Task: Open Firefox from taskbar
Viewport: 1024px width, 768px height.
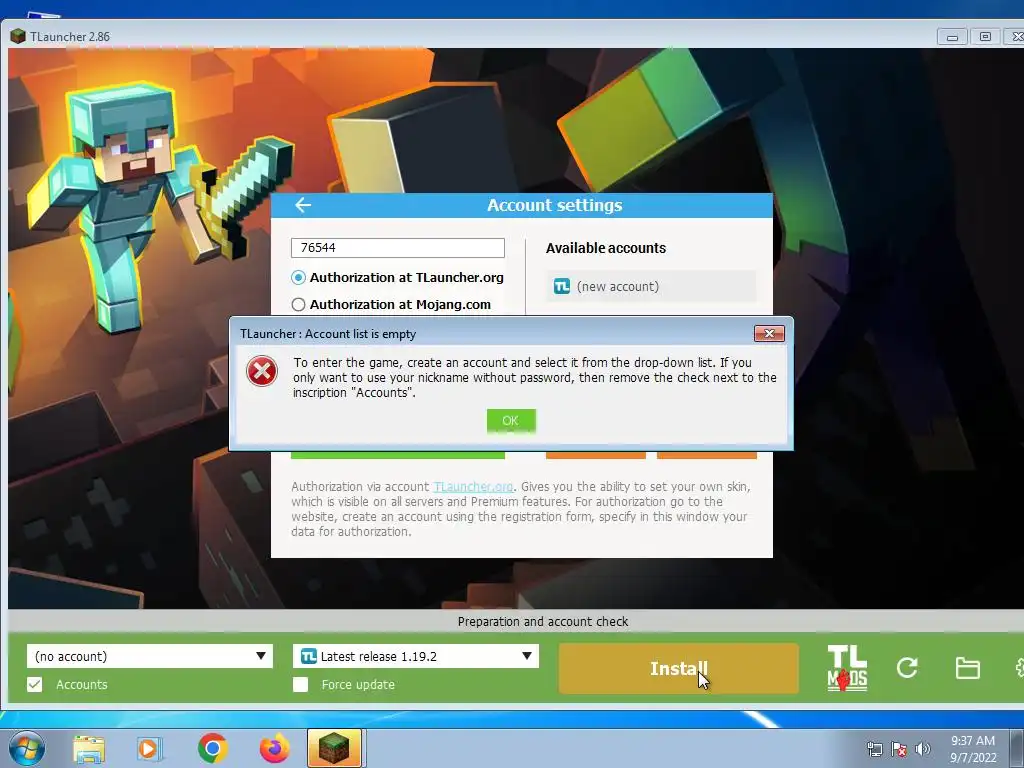Action: (274, 748)
